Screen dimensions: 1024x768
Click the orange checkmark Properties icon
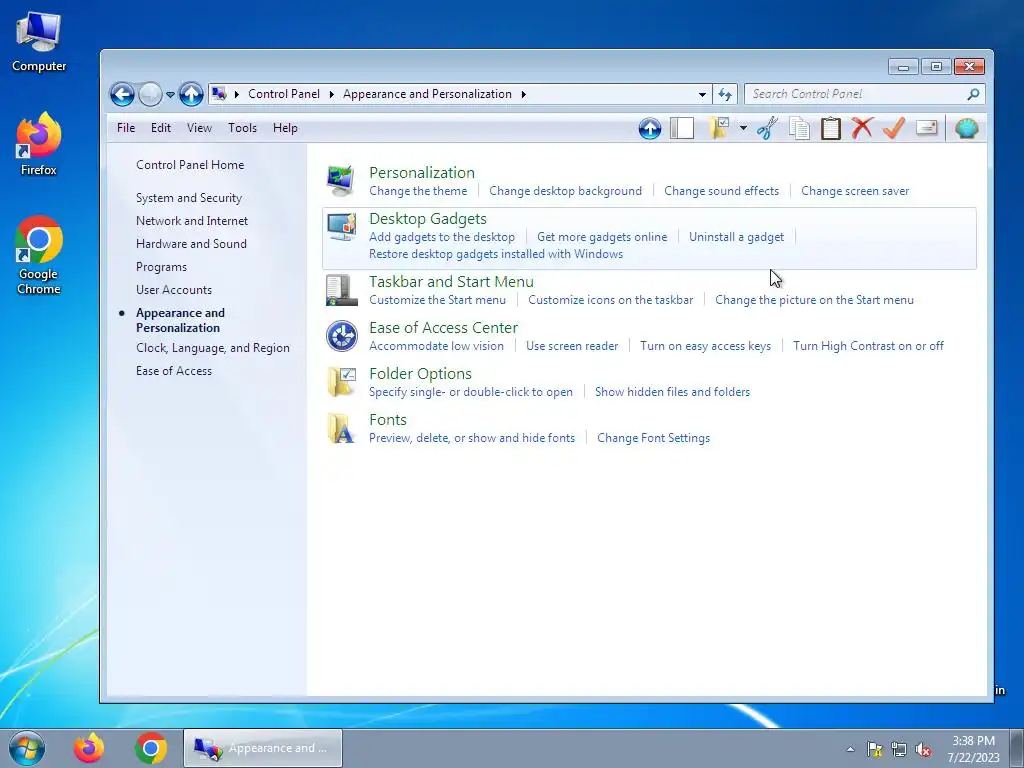893,128
